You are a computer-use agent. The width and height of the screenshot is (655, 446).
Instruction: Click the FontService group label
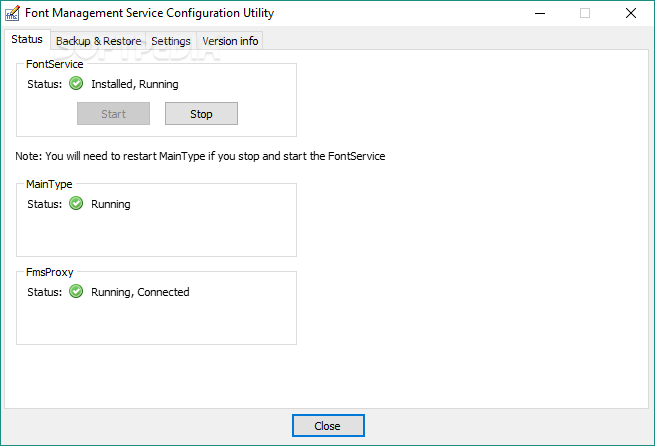point(55,64)
